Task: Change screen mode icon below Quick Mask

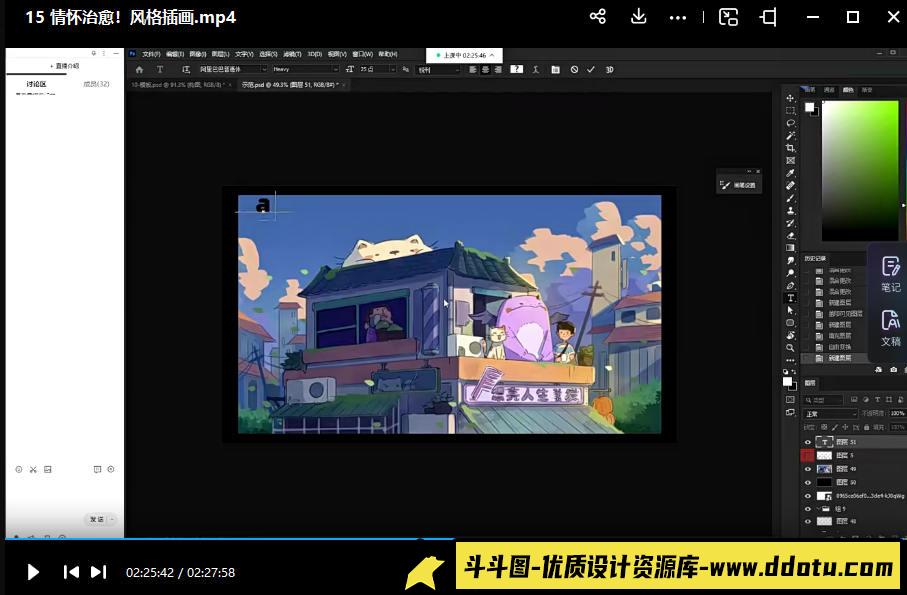Action: point(790,412)
